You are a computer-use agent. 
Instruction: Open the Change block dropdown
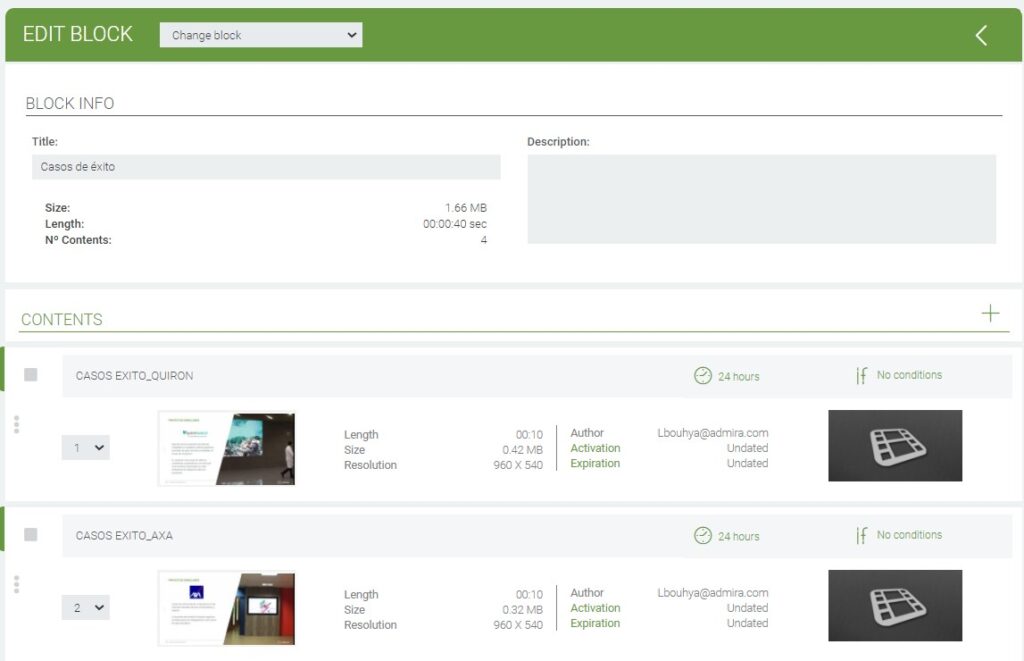[x=261, y=35]
